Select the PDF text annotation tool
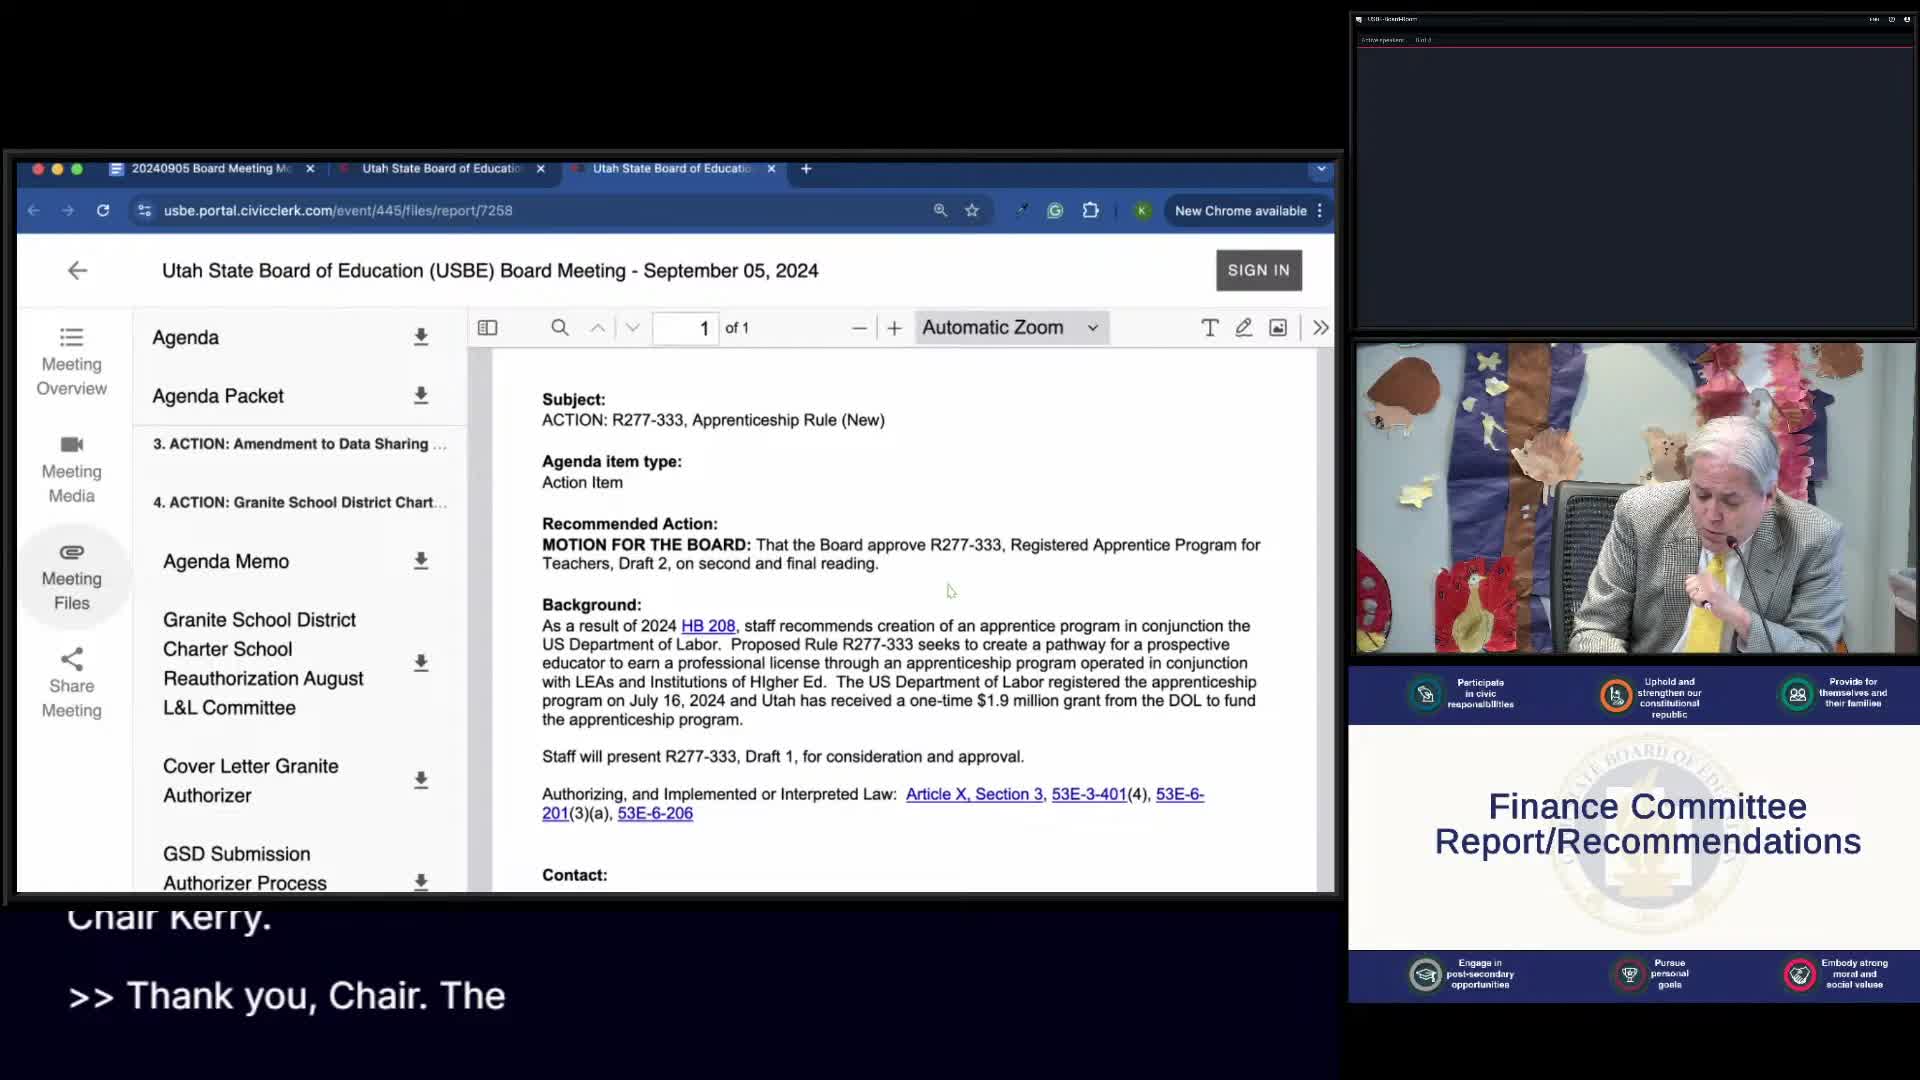 1209,328
